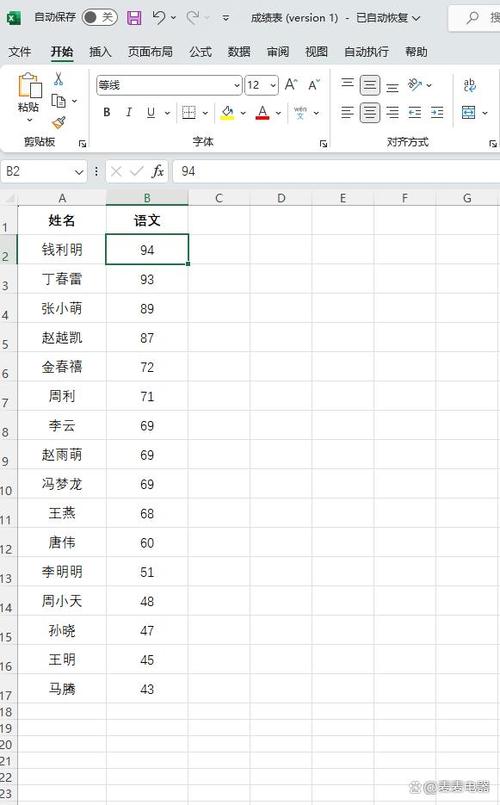Decrease the cell indent
The image size is (500, 805).
point(415,112)
